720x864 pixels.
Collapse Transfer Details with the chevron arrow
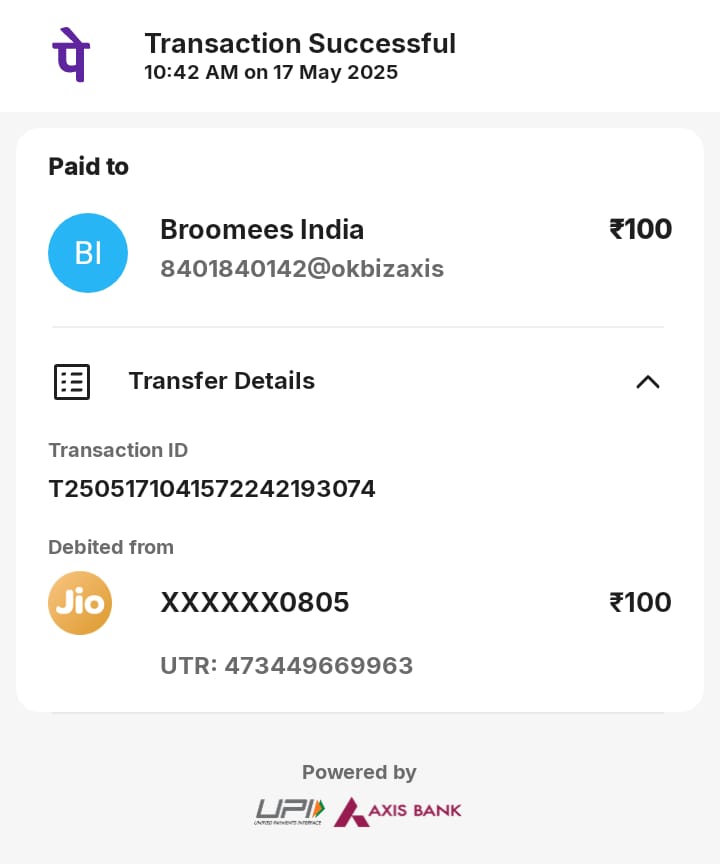tap(648, 382)
